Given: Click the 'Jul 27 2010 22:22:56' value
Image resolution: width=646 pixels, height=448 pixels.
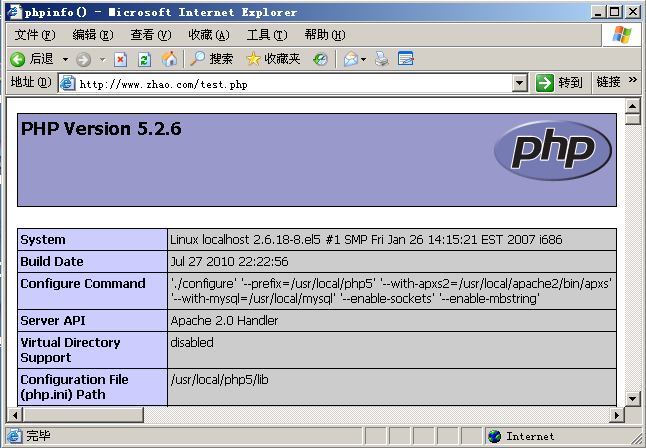Looking at the screenshot, I should (x=229, y=261).
